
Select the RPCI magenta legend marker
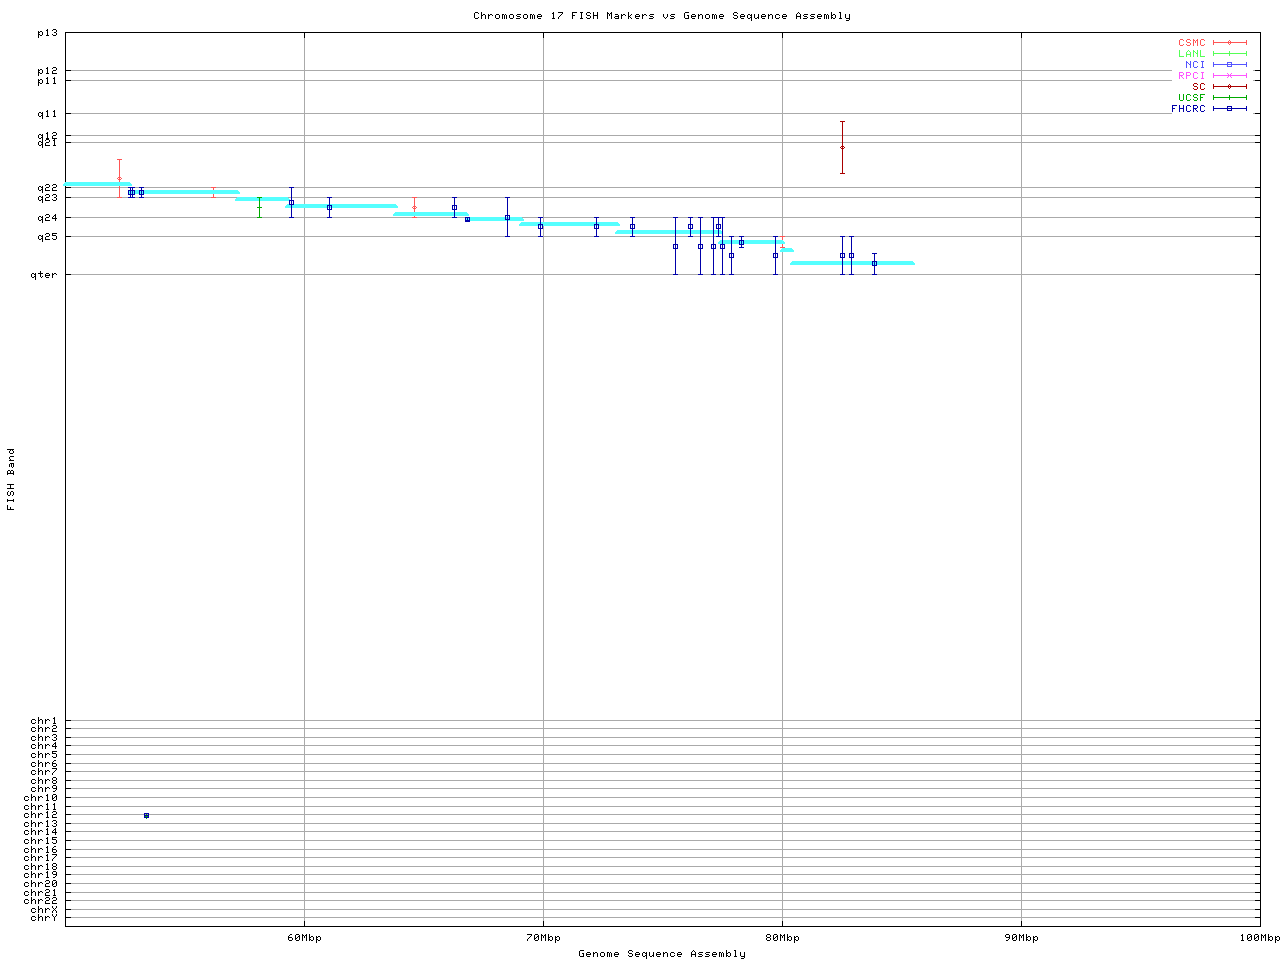pyautogui.click(x=1229, y=76)
